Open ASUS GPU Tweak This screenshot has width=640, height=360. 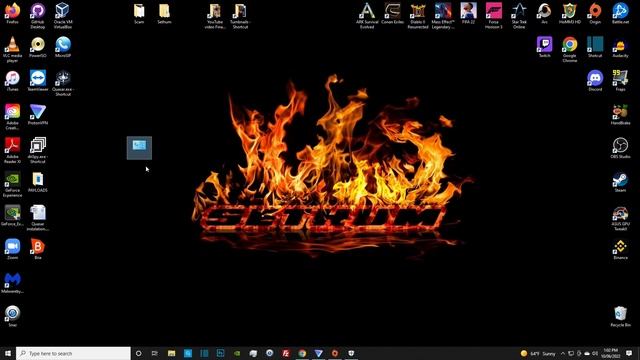(x=620, y=218)
